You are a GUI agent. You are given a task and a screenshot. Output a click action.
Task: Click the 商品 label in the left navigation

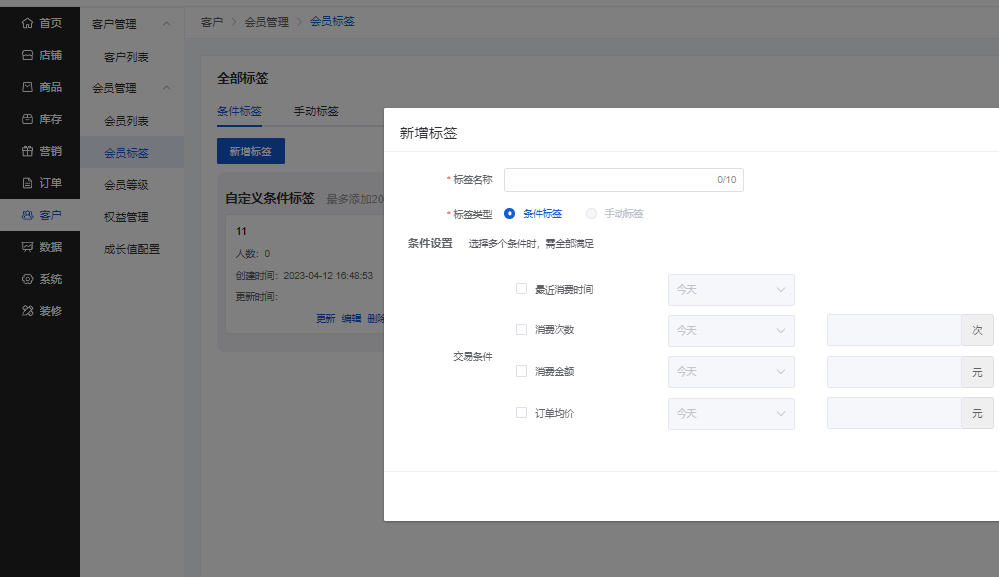tap(50, 87)
